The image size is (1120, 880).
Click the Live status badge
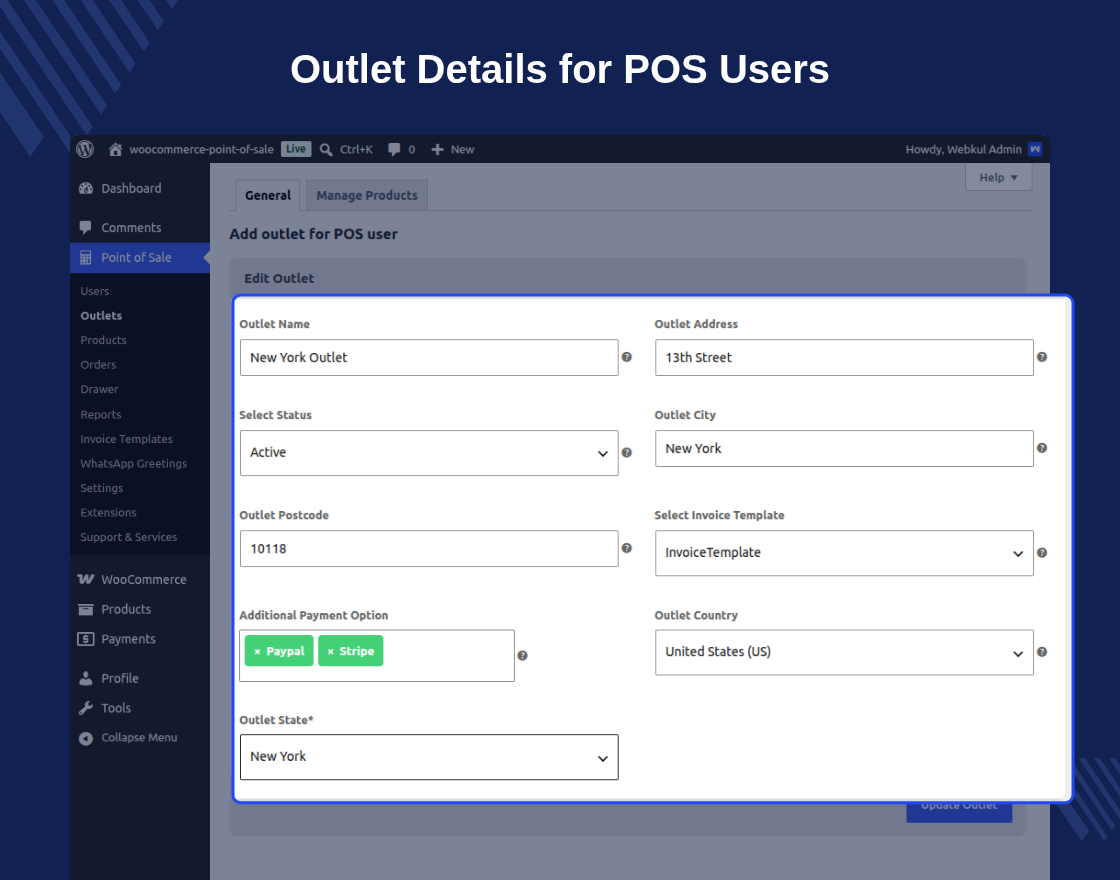(x=296, y=149)
